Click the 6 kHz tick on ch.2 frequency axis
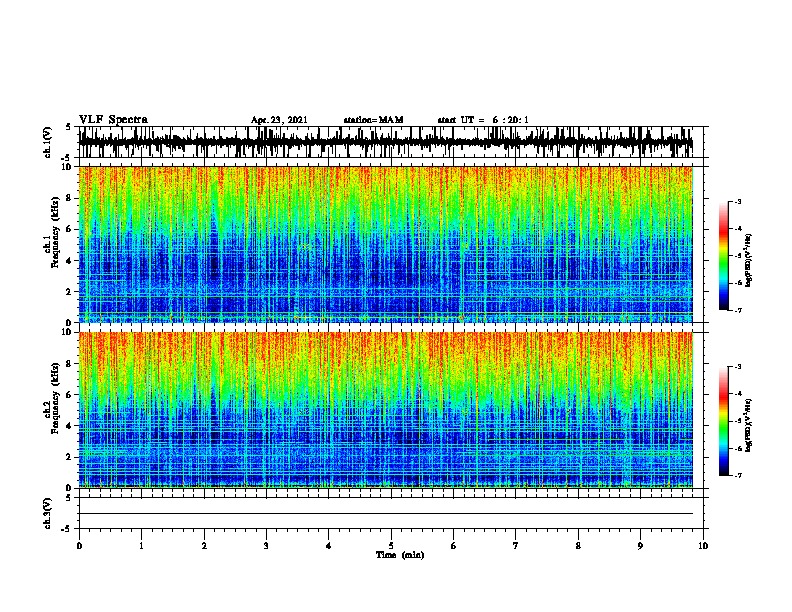792x612 pixels. 70,395
